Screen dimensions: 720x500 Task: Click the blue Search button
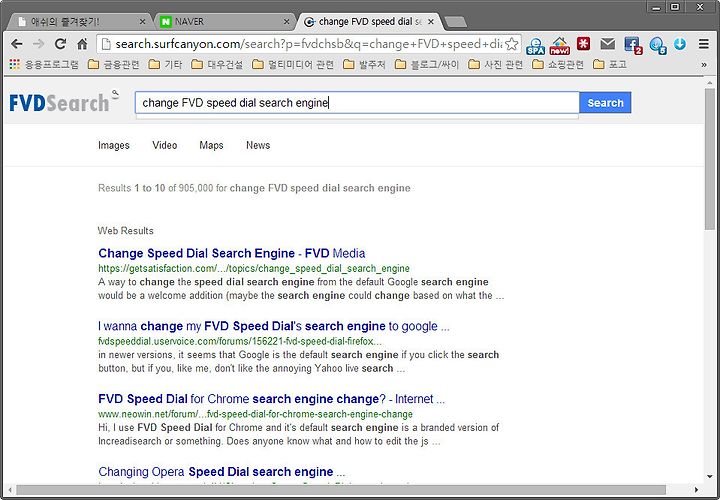605,102
